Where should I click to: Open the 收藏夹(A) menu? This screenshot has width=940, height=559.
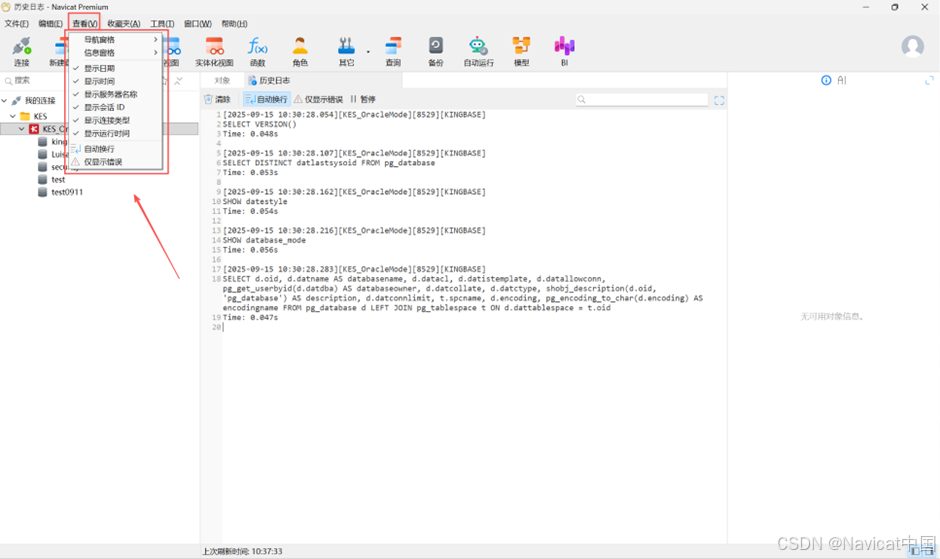[123, 24]
